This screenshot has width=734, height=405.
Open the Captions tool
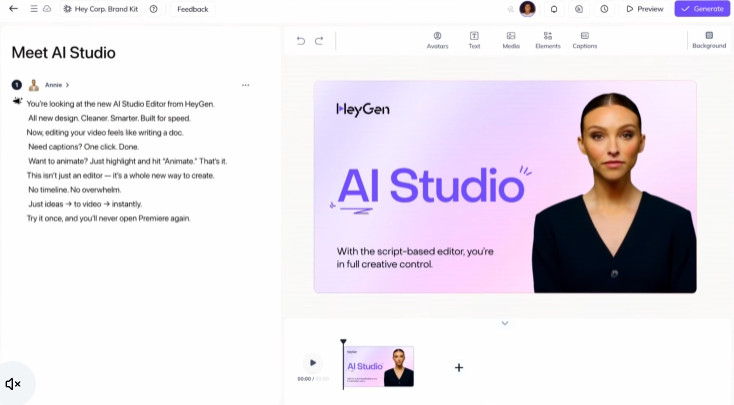click(584, 40)
